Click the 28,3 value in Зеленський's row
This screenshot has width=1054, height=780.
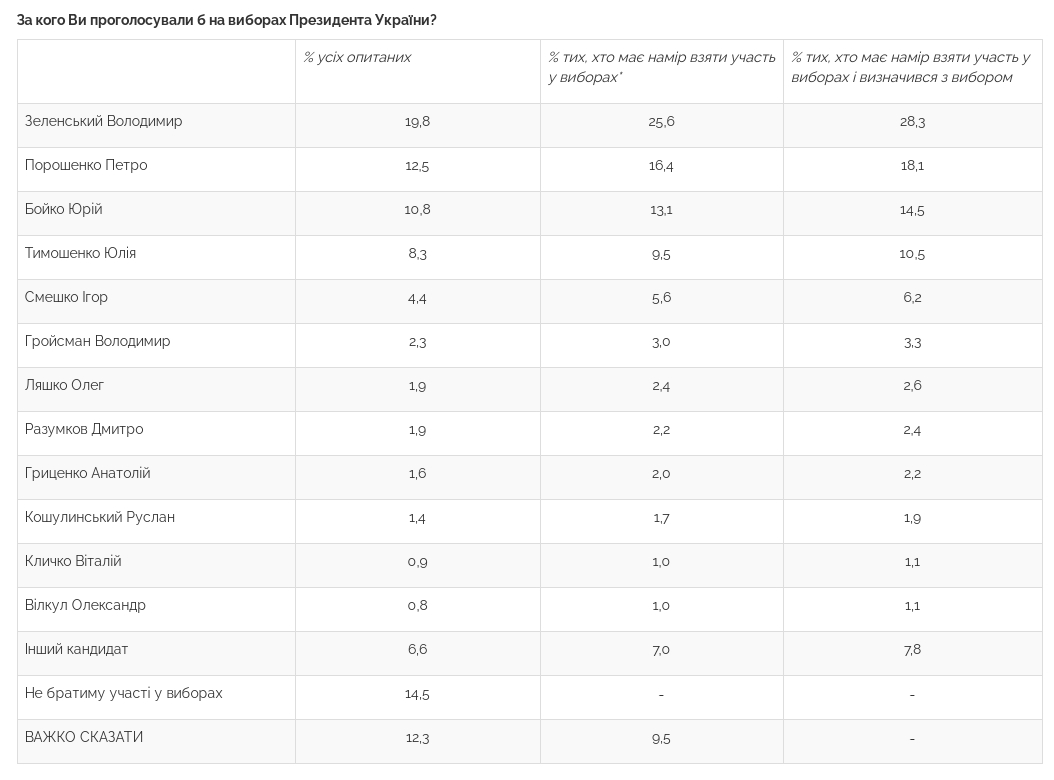(912, 122)
